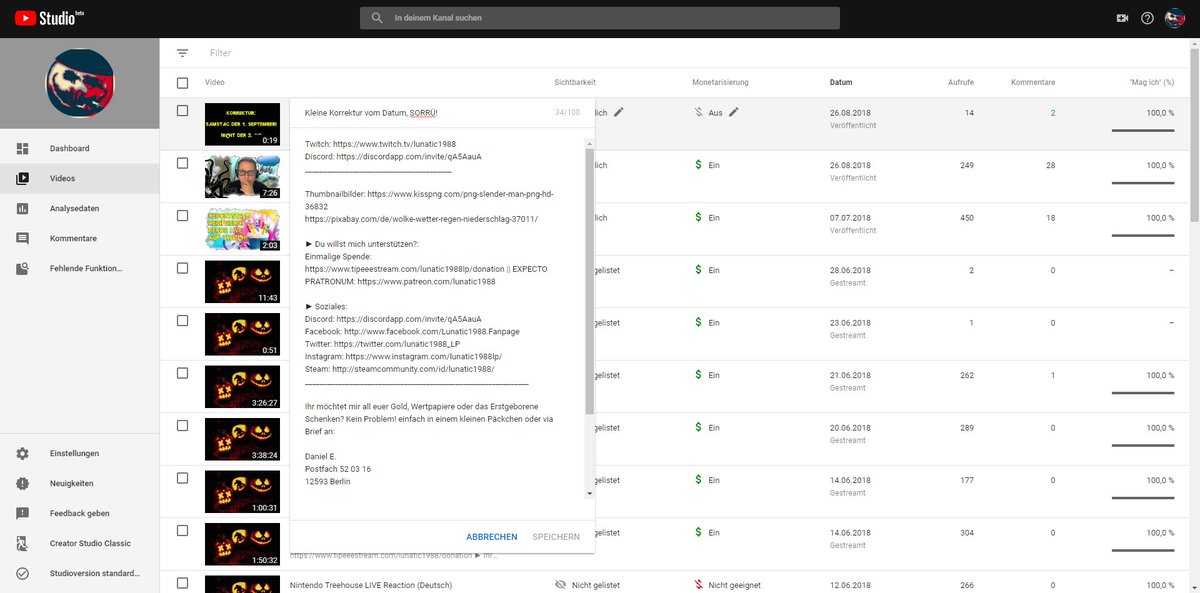Click the Feedback geben icon
Screen dimensions: 1200x593
pos(23,513)
